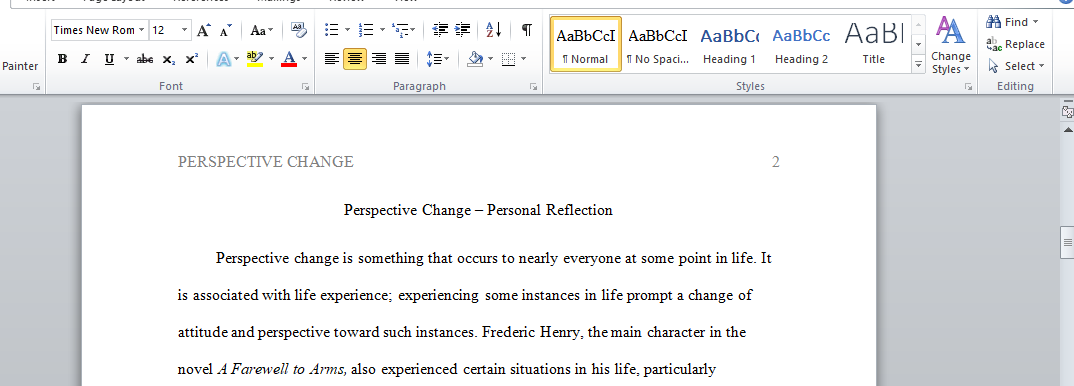Apply the red font color
Screen dimensions: 1074x386
click(289, 60)
